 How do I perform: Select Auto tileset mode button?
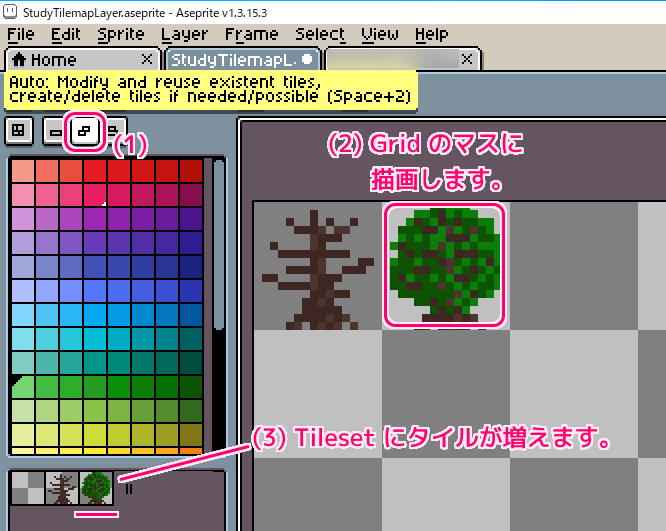pos(84,131)
